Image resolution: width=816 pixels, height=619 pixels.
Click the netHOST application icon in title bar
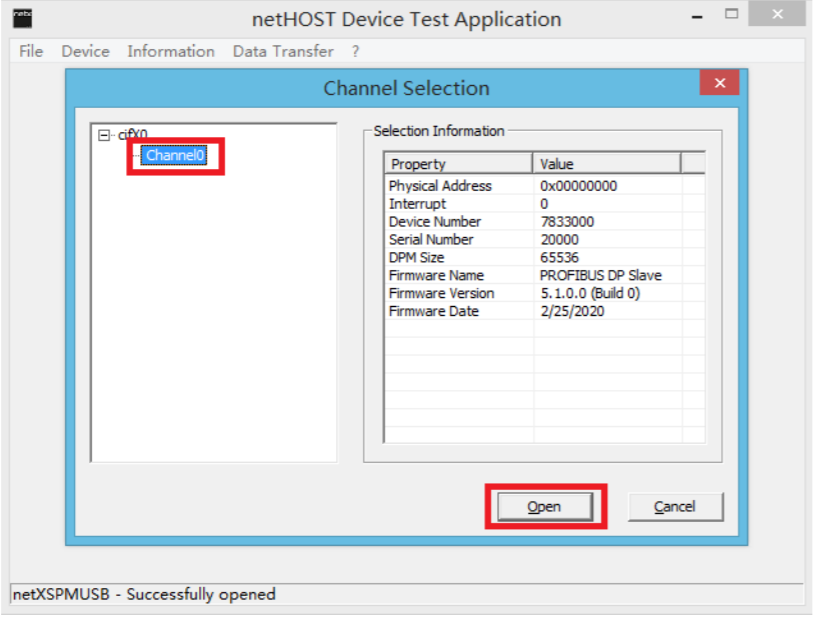point(22,18)
